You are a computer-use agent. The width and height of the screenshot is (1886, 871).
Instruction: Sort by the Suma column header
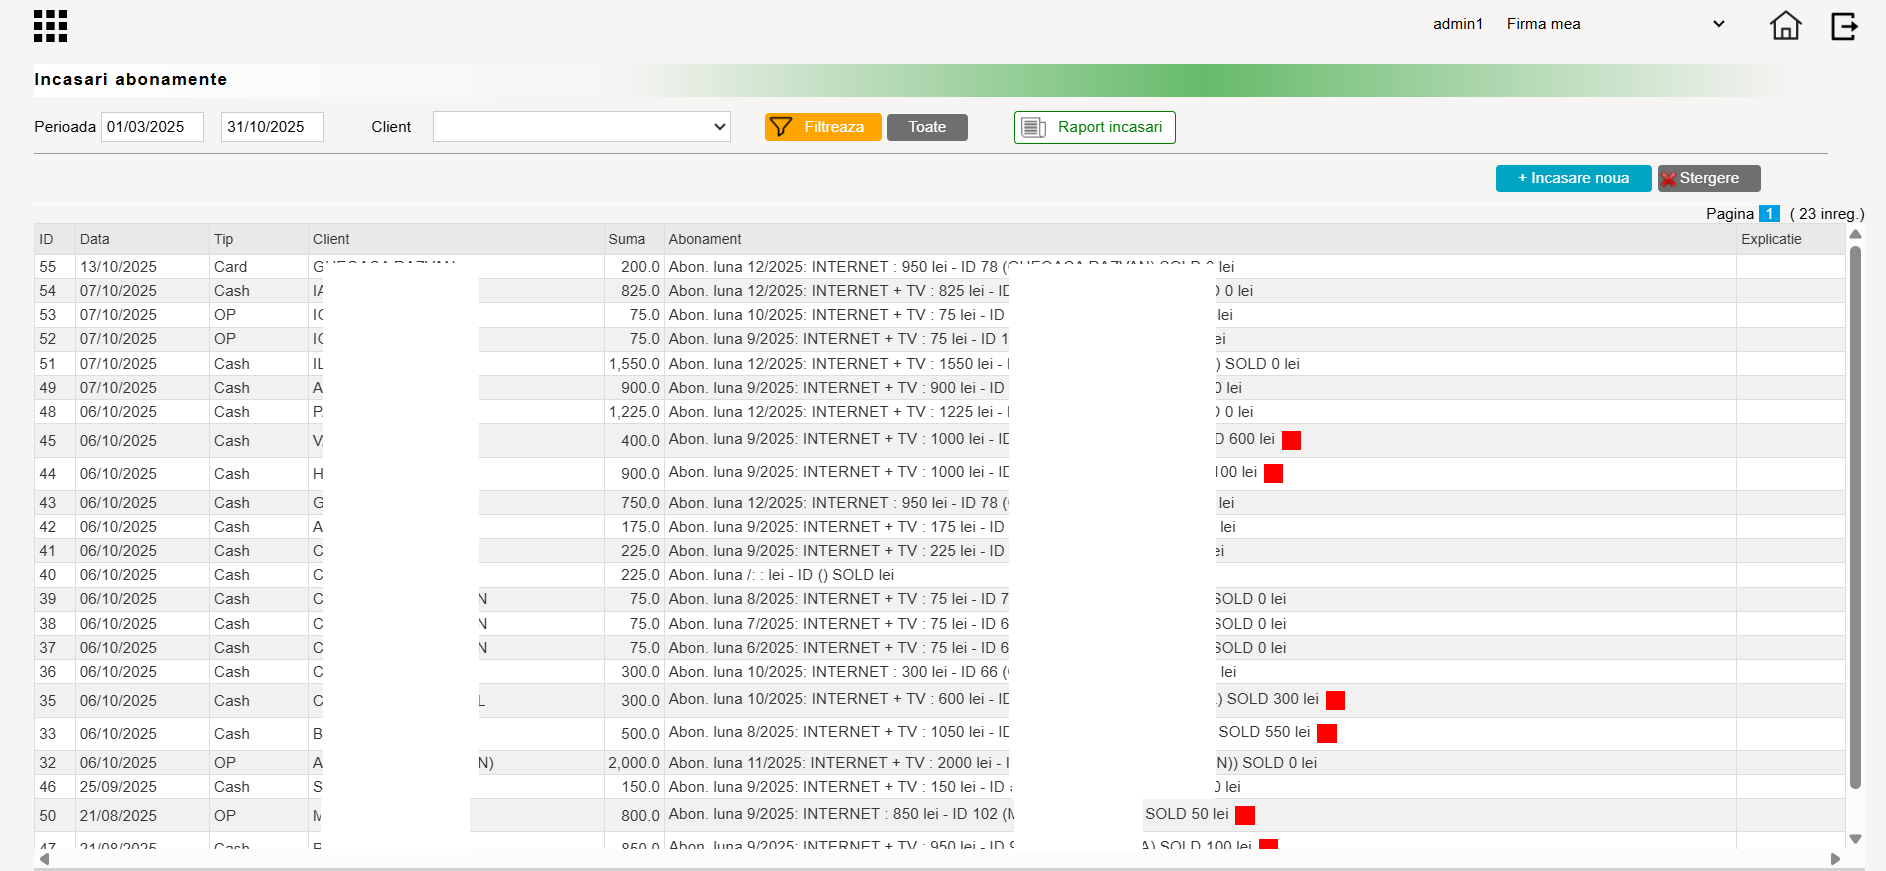[x=626, y=239]
